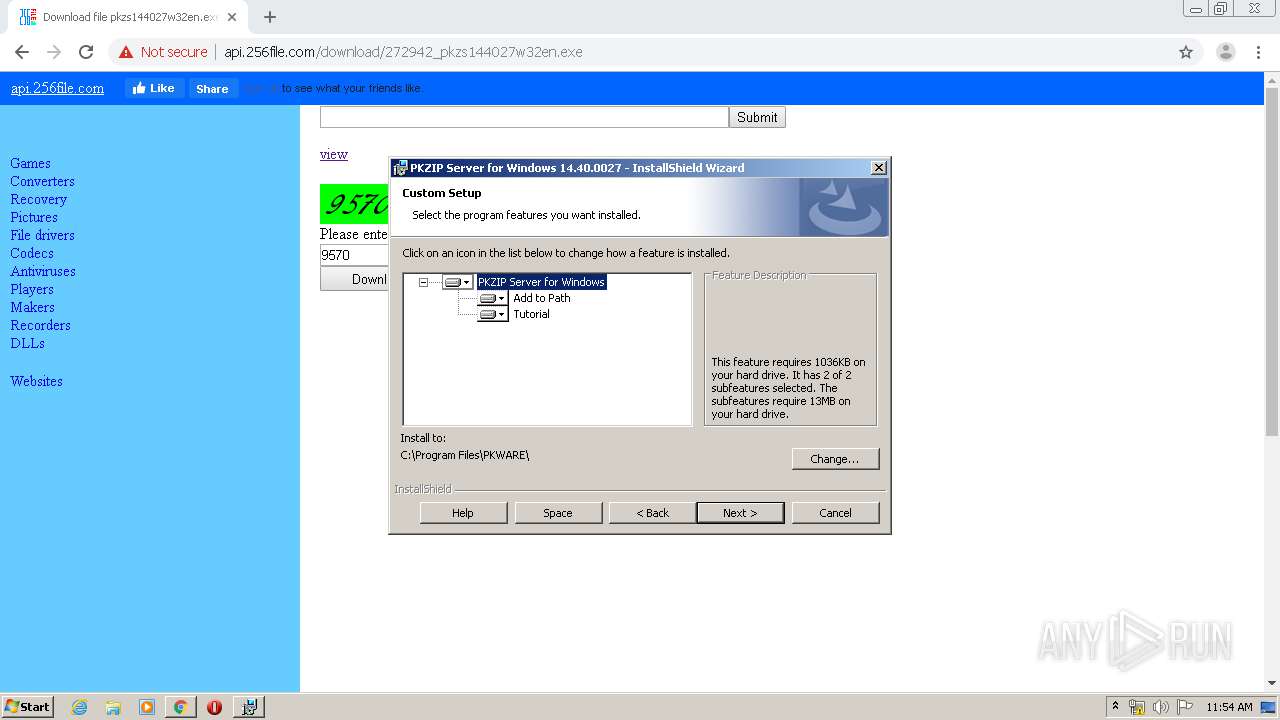
Task: Open Help in the installer
Action: pyautogui.click(x=463, y=513)
